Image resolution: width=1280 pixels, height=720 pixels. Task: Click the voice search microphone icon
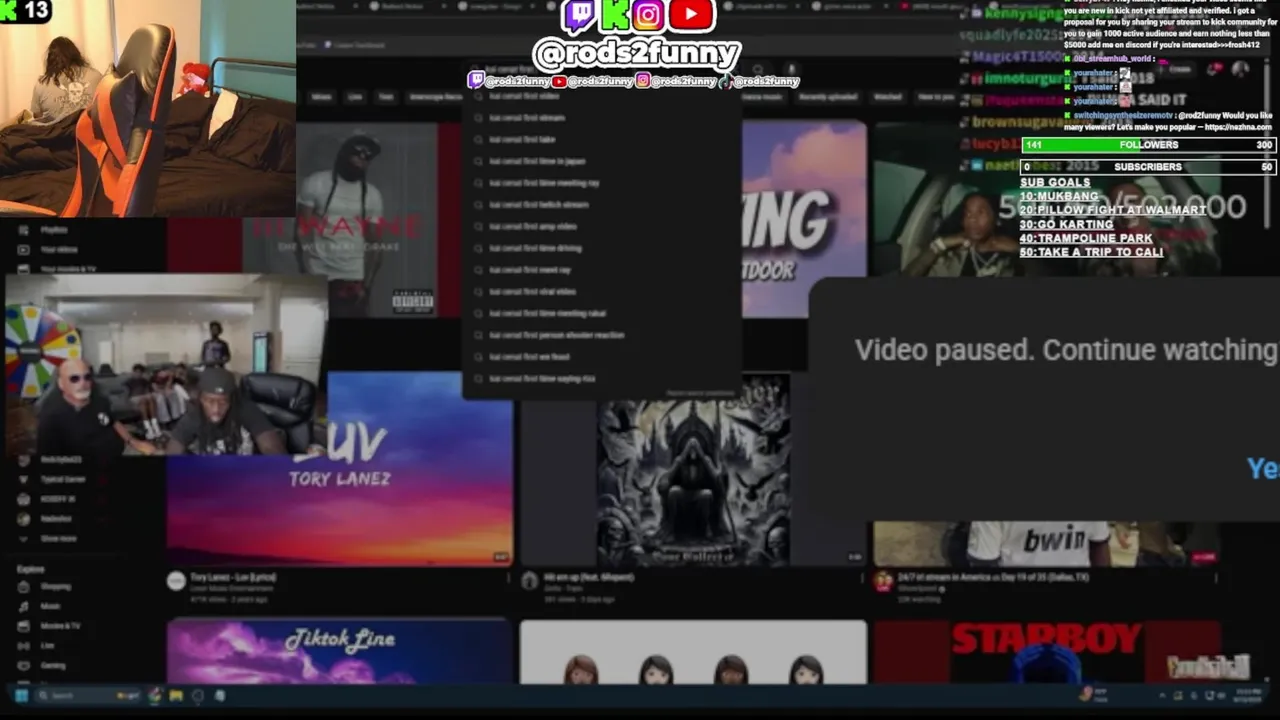(792, 70)
